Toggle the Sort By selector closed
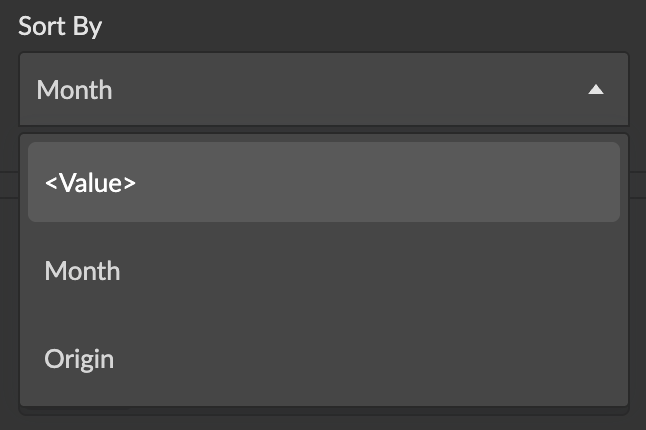646x430 pixels. point(323,90)
